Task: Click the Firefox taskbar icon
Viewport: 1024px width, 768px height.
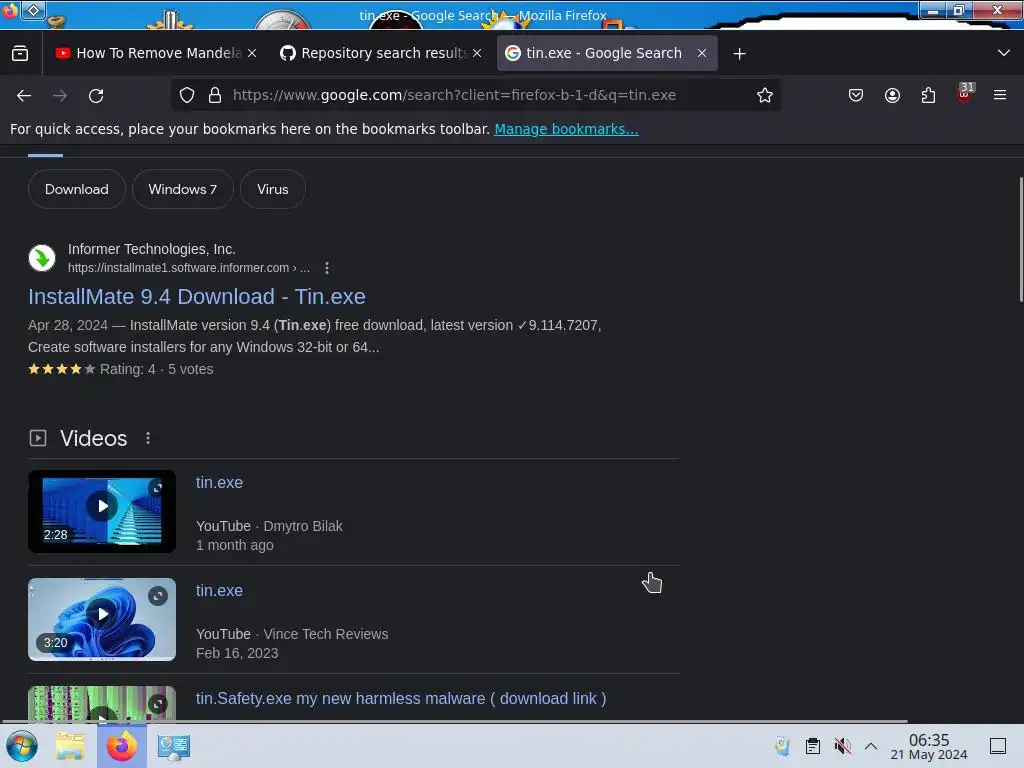Action: [x=121, y=746]
